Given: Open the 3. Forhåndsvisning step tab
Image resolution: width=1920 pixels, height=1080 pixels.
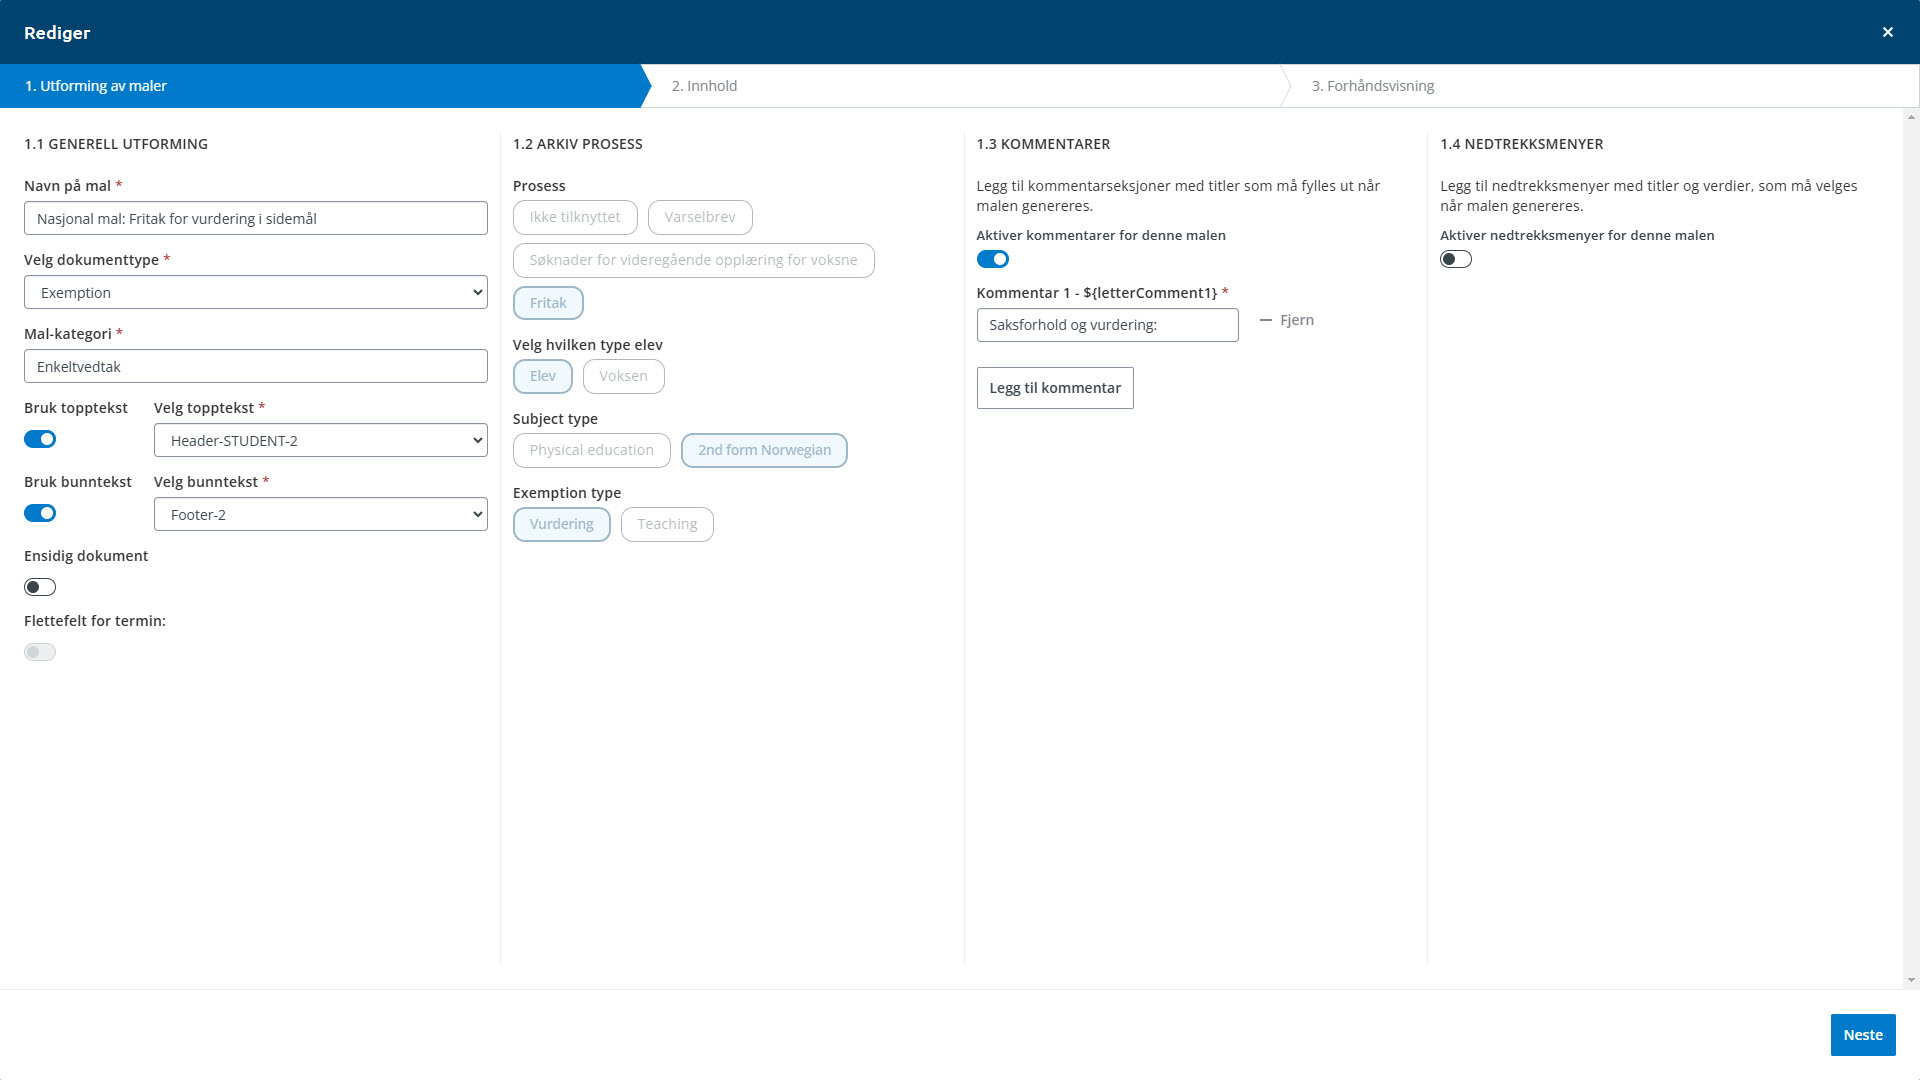Looking at the screenshot, I should coord(1372,86).
